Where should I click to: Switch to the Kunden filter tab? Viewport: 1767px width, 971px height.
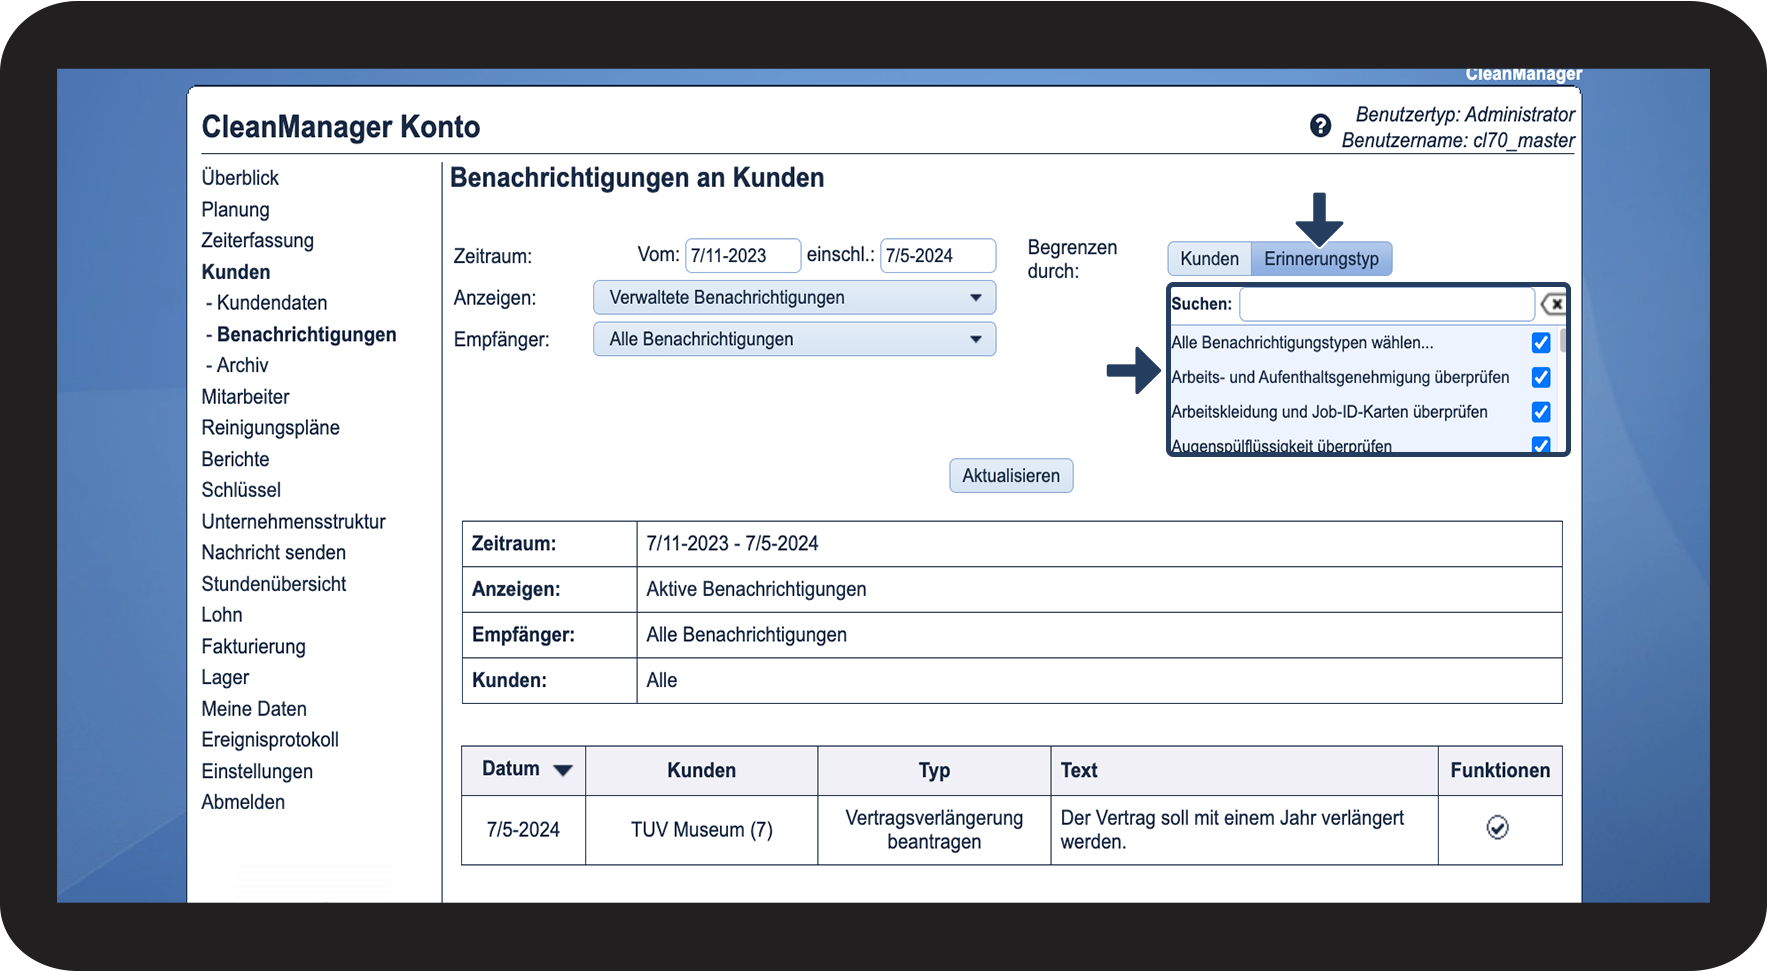coord(1209,259)
